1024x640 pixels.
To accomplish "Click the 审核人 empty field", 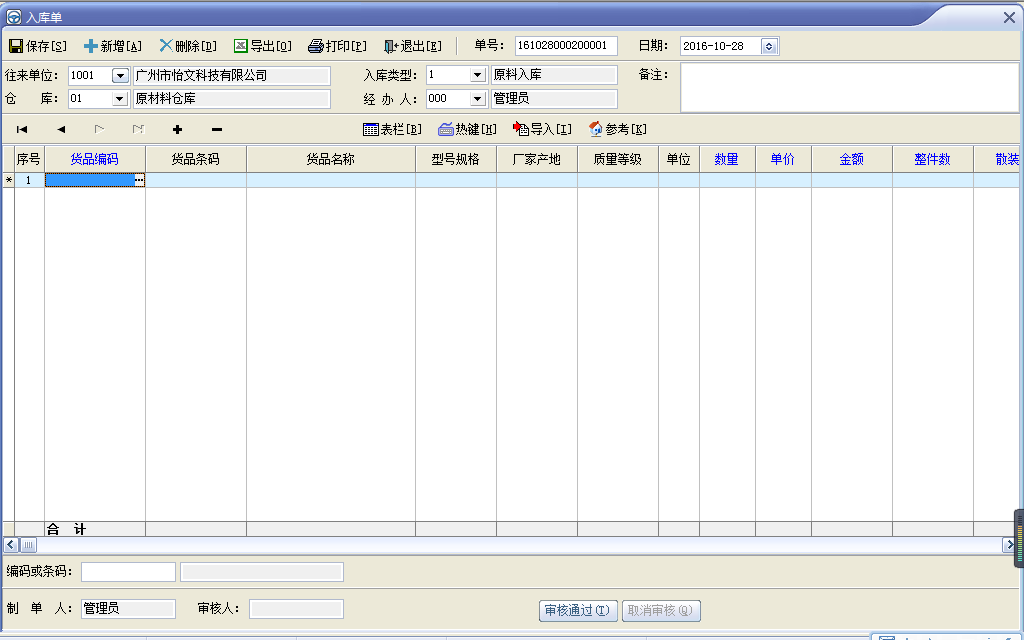I will [296, 609].
